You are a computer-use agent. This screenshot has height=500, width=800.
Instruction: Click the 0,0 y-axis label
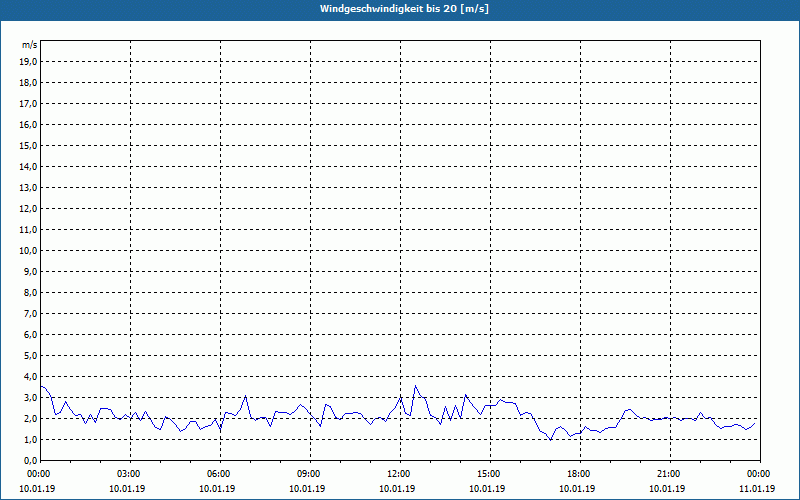tap(30, 461)
